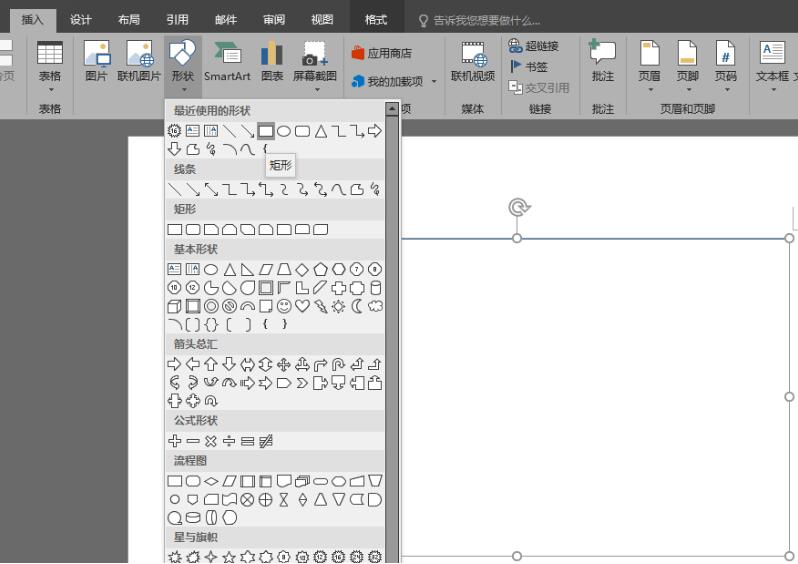Click the 超链接 hyperlink button

[x=534, y=46]
